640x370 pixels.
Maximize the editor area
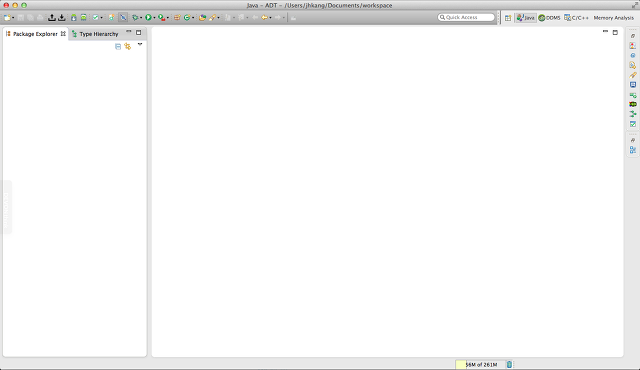click(615, 32)
